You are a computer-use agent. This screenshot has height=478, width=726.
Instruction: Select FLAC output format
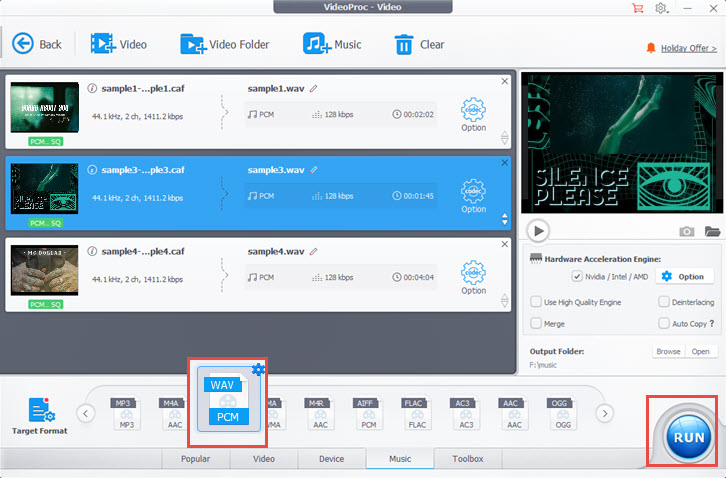417,414
